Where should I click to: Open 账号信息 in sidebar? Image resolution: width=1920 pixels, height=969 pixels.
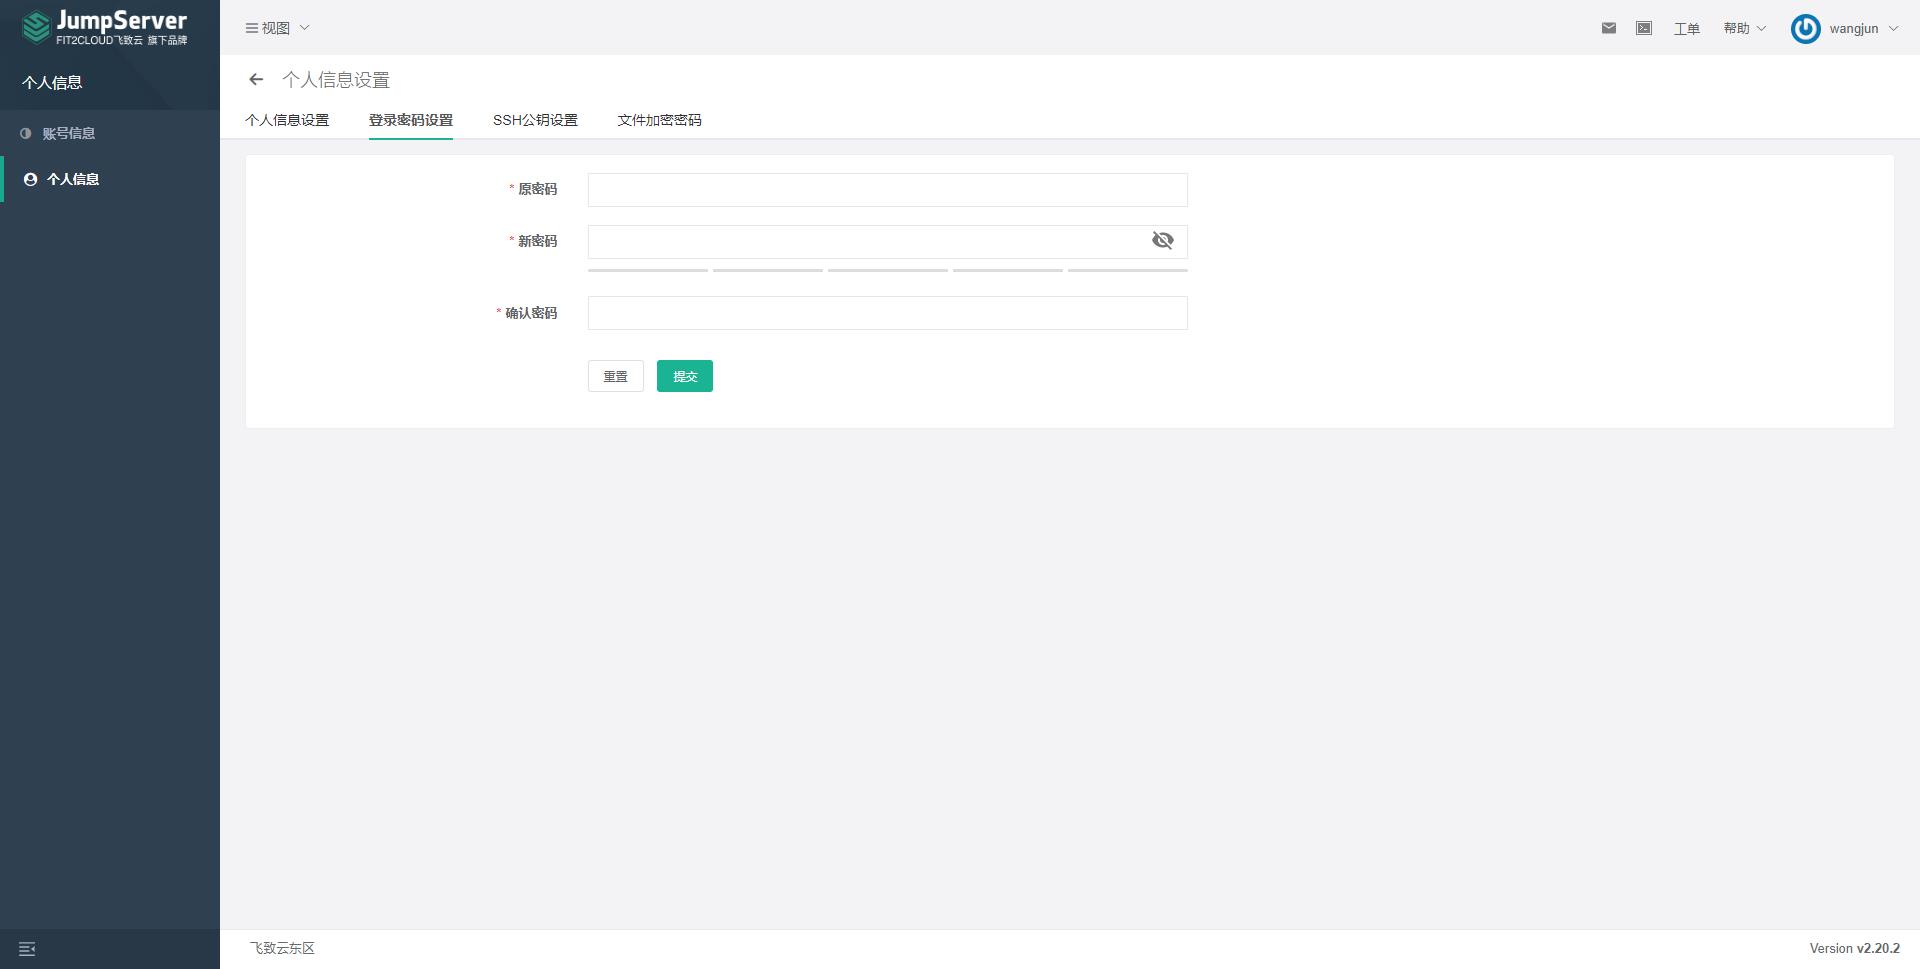[110, 133]
